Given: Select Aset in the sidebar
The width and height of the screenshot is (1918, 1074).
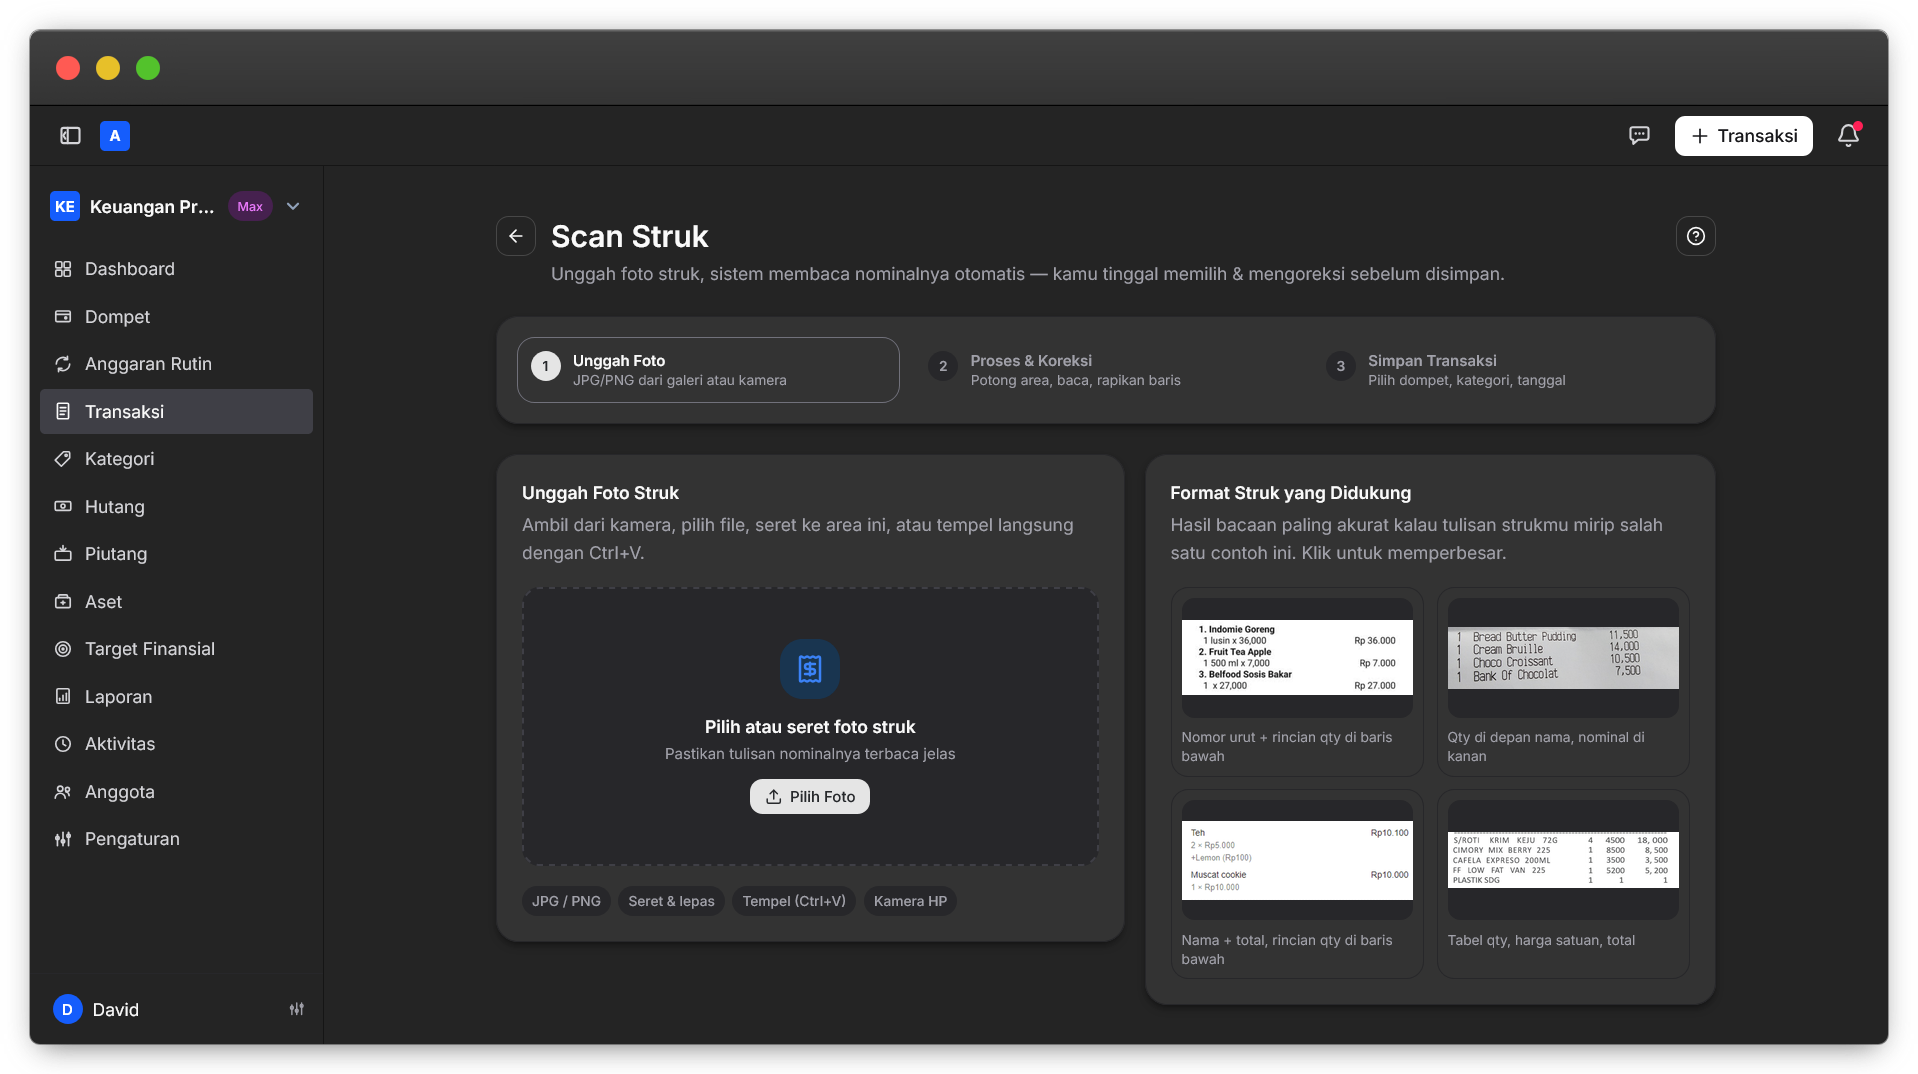Looking at the screenshot, I should point(176,602).
